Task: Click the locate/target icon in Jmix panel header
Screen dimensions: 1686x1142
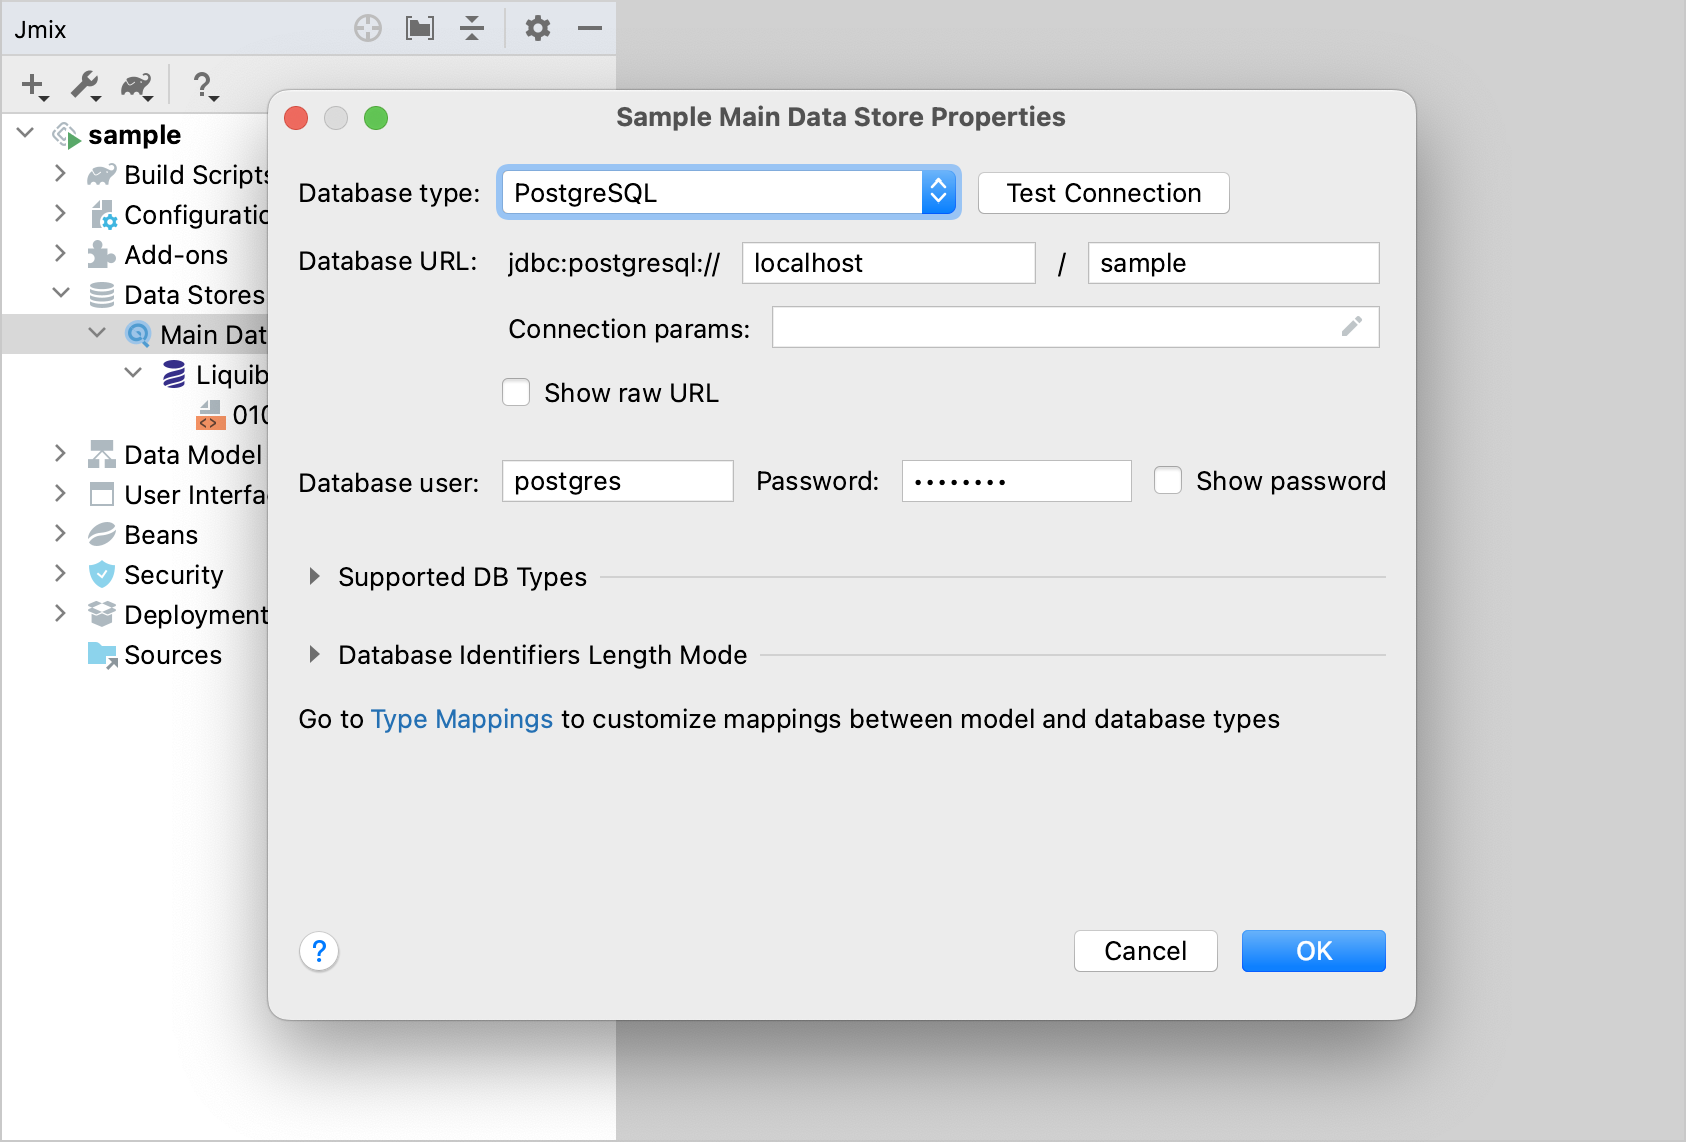Action: point(368,28)
